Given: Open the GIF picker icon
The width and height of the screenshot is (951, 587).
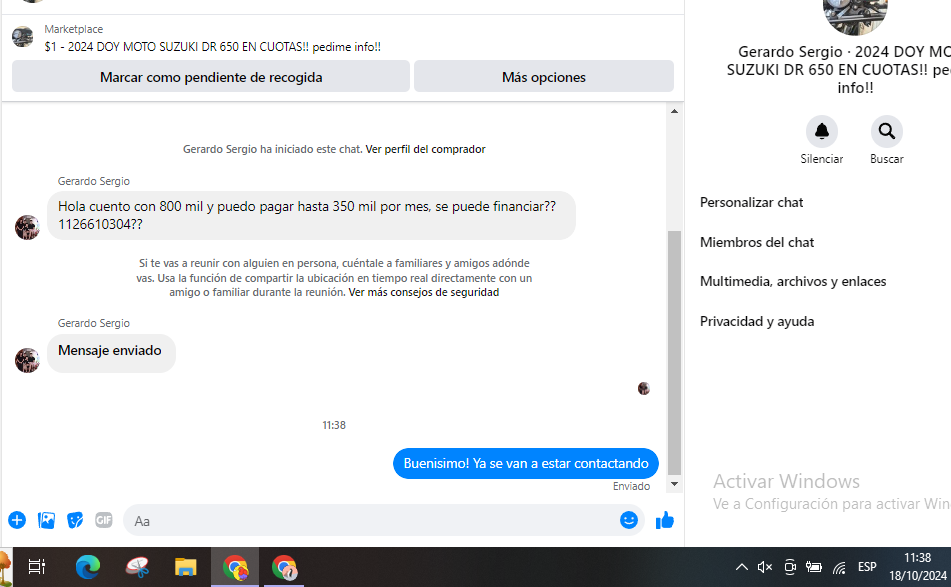Looking at the screenshot, I should [x=104, y=520].
